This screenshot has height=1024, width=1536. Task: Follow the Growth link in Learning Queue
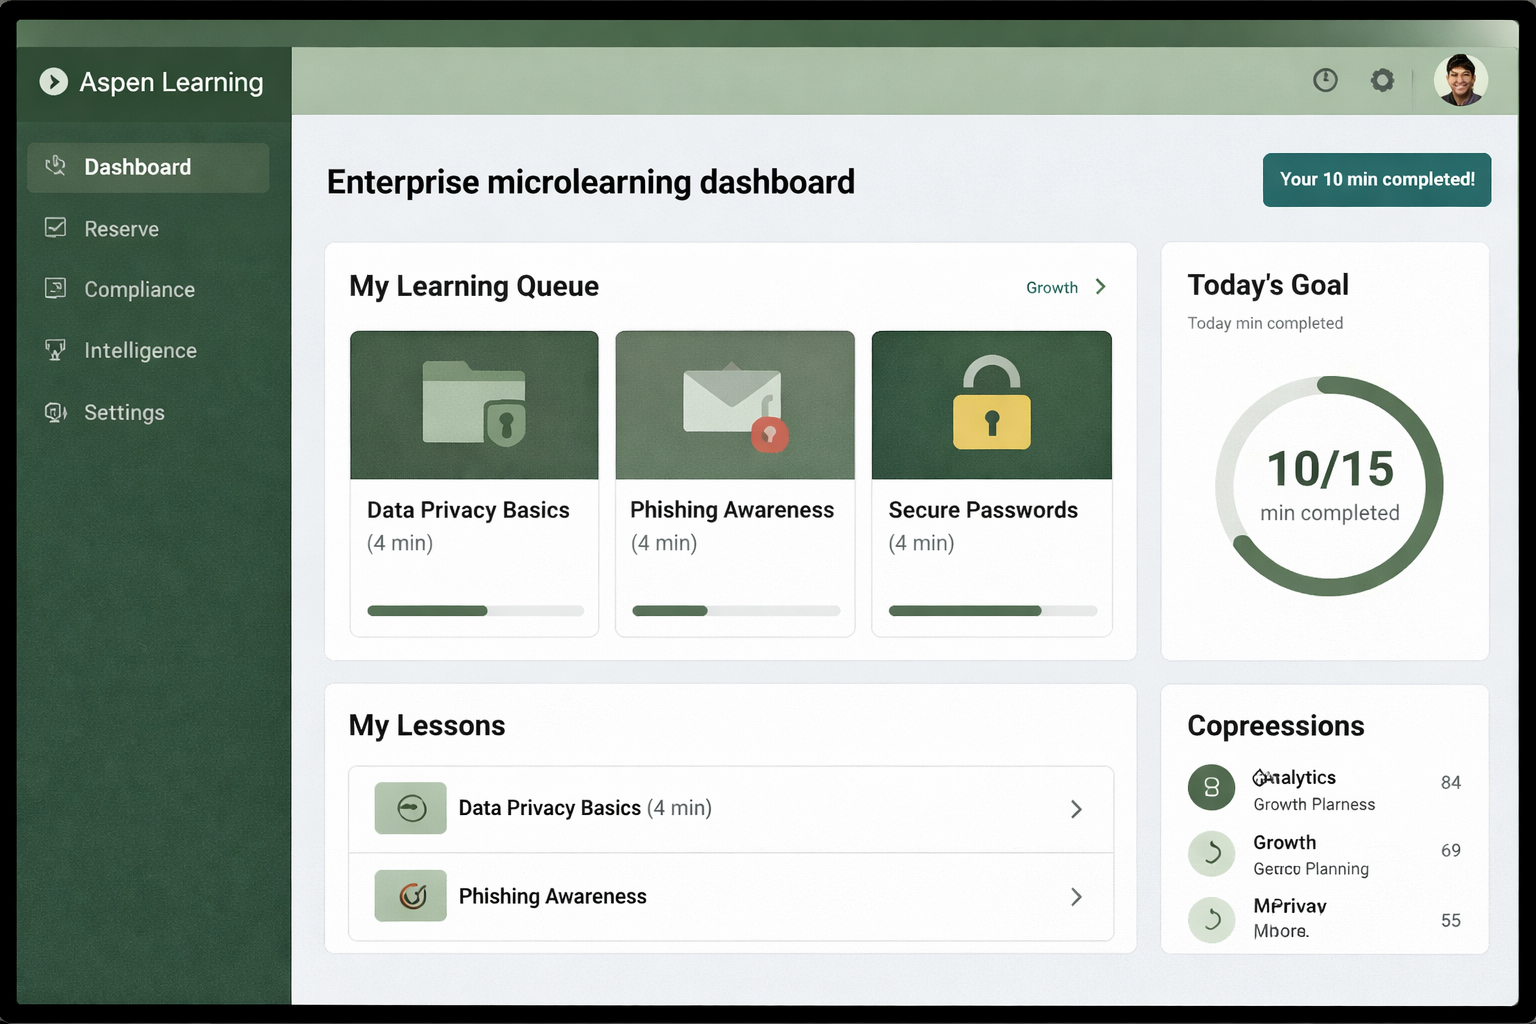tap(1051, 288)
